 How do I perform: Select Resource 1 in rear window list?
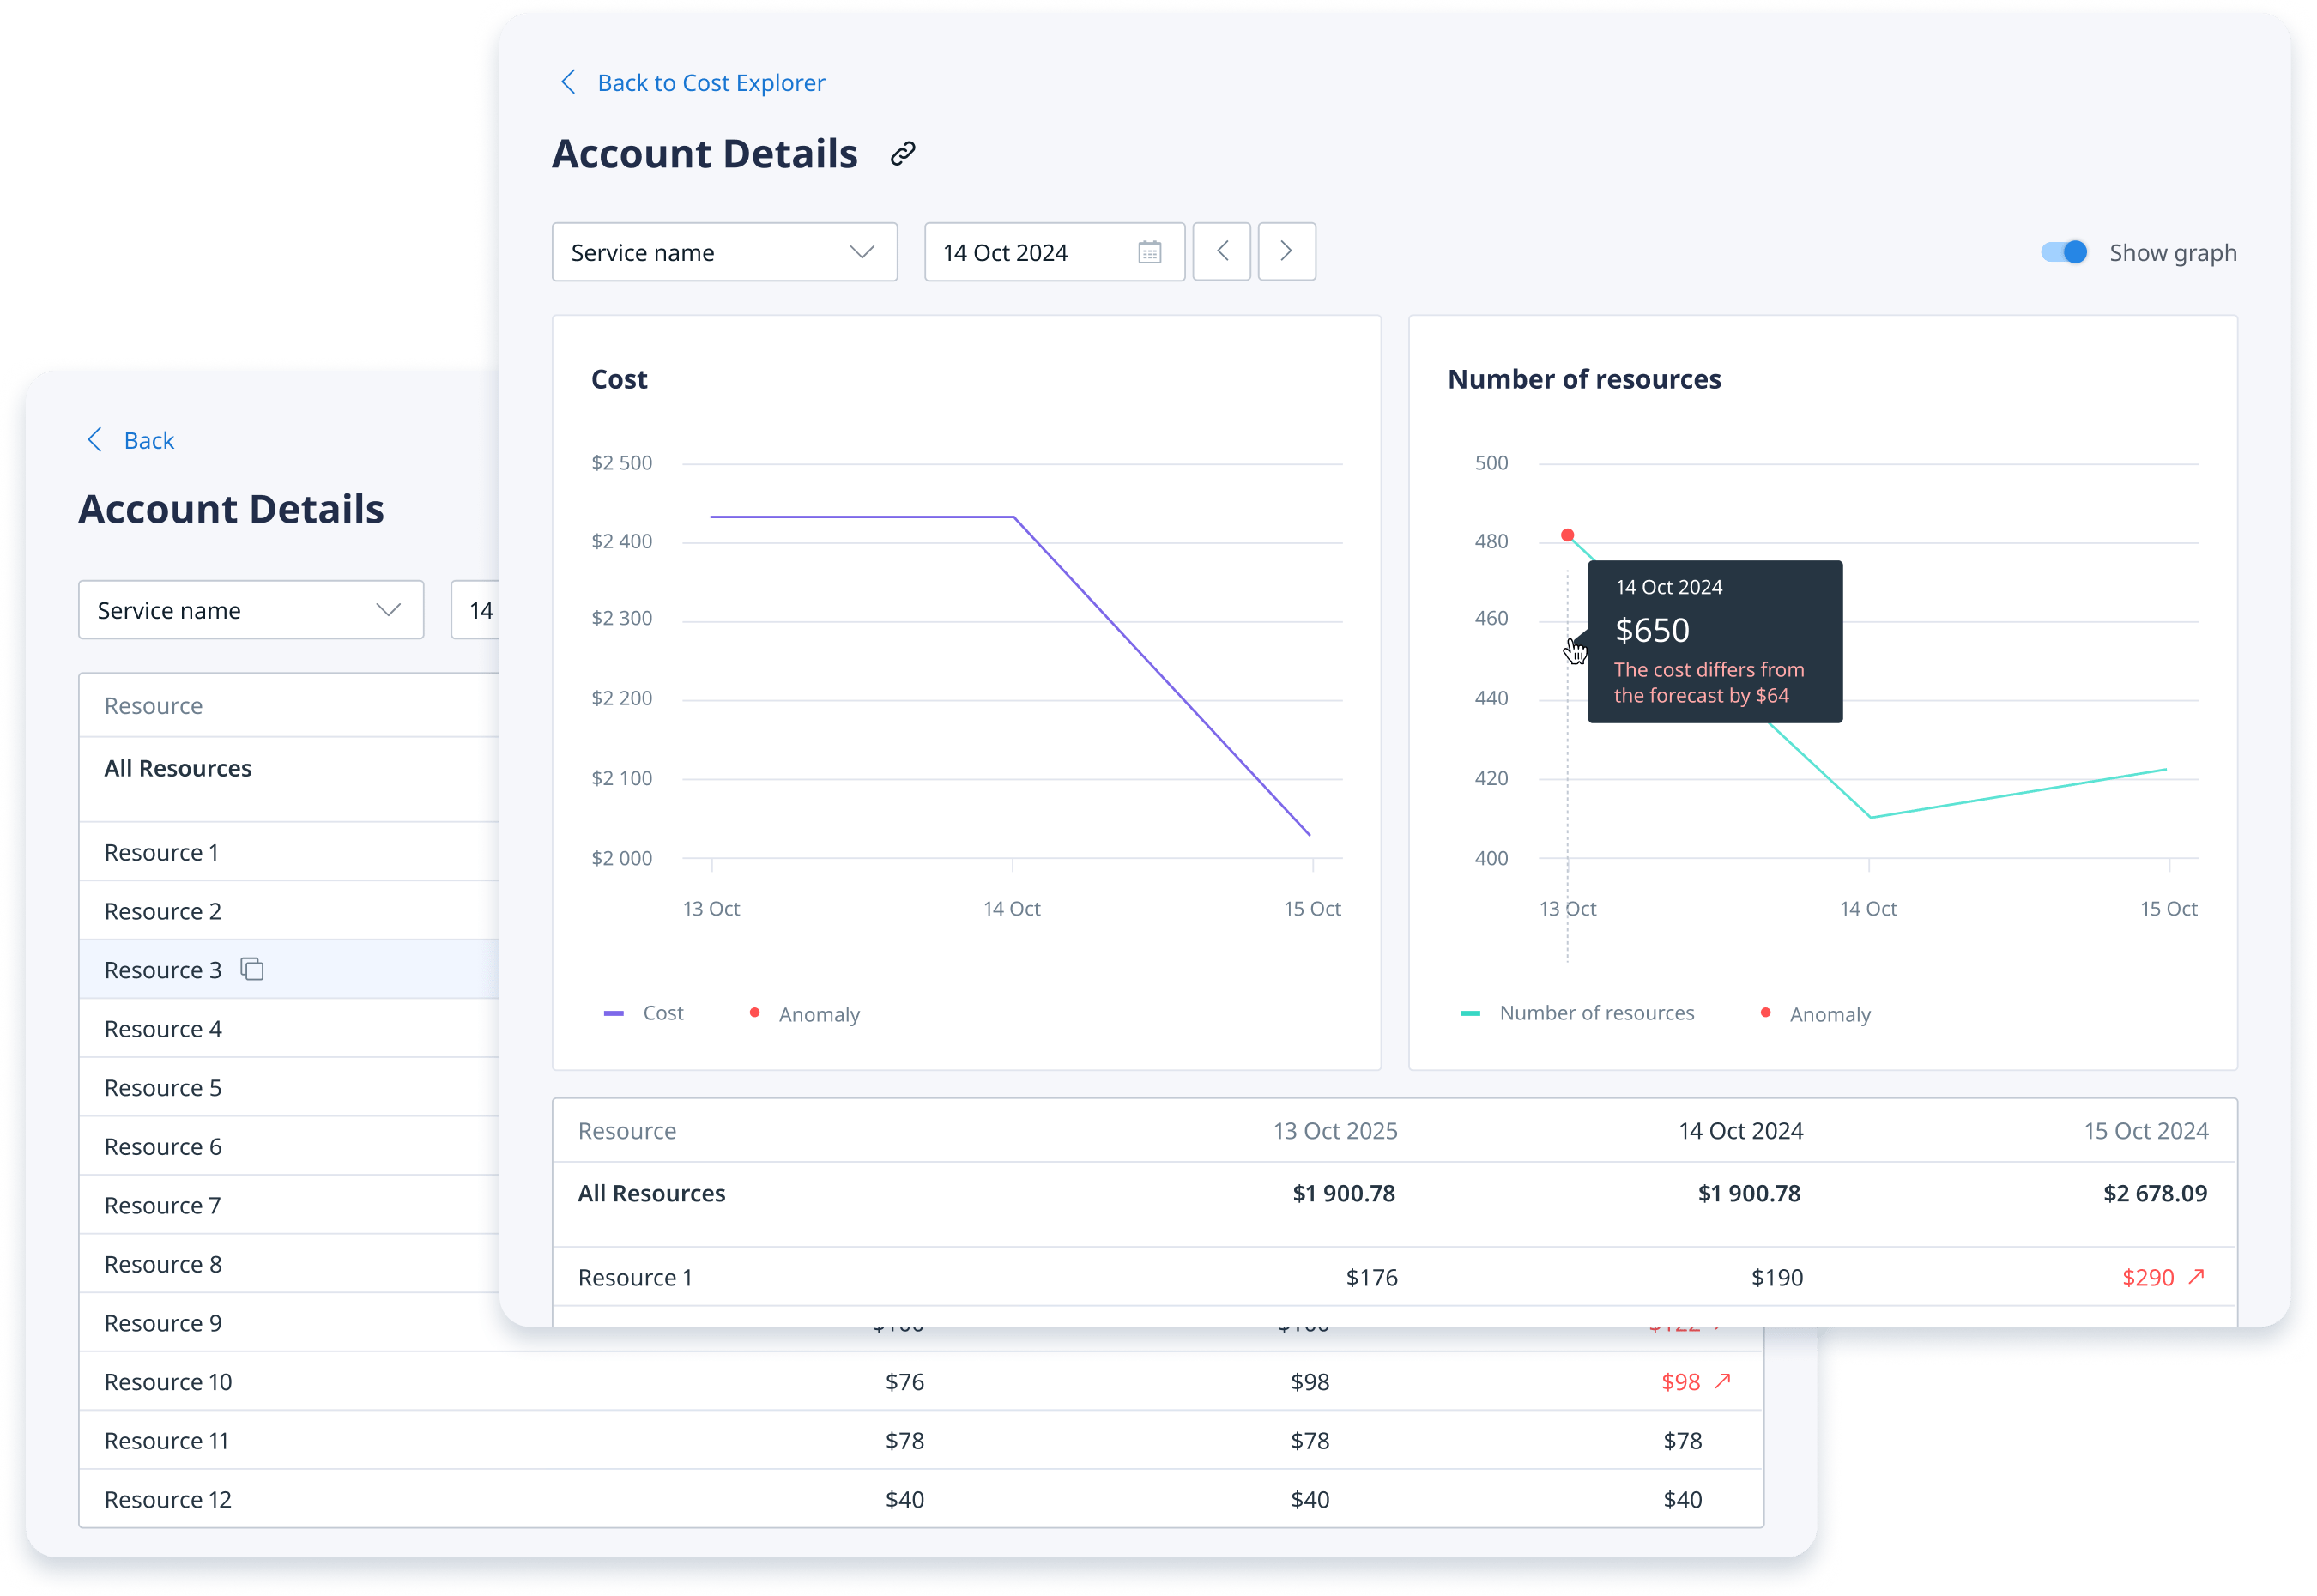click(x=290, y=852)
